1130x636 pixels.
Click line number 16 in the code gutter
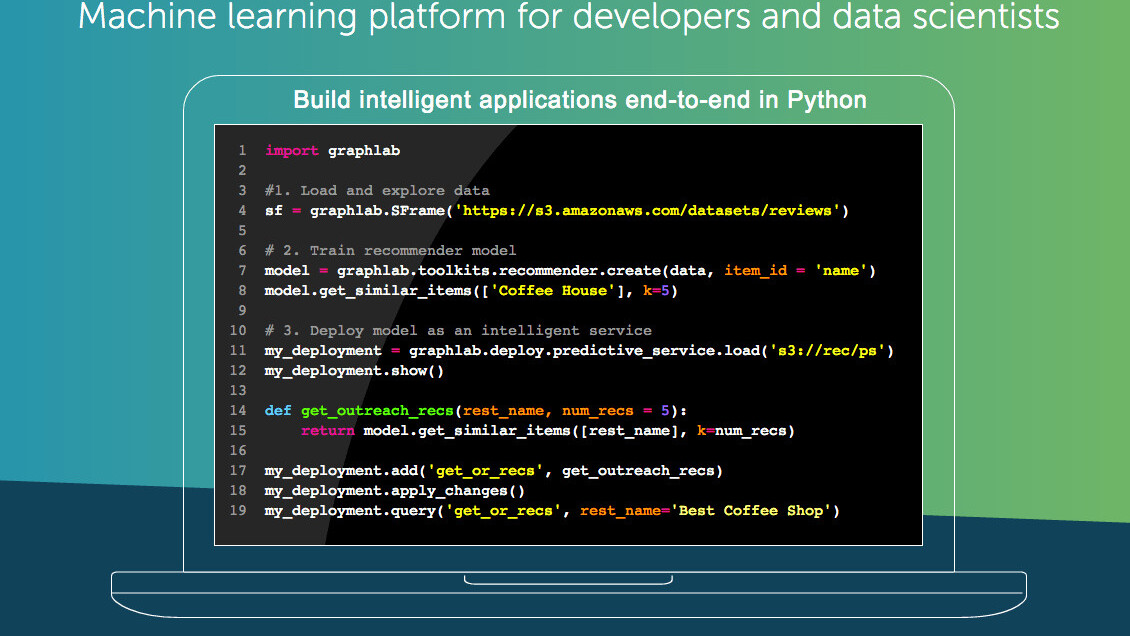[x=238, y=450]
